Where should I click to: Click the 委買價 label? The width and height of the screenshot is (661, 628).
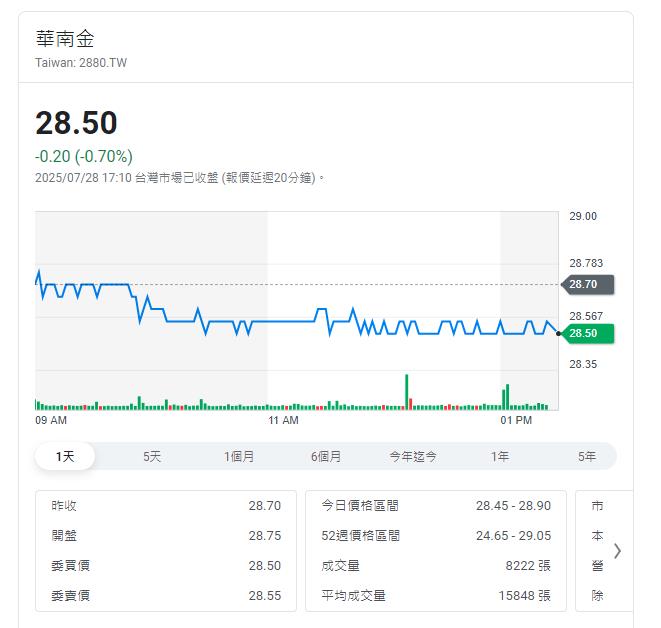(71, 566)
